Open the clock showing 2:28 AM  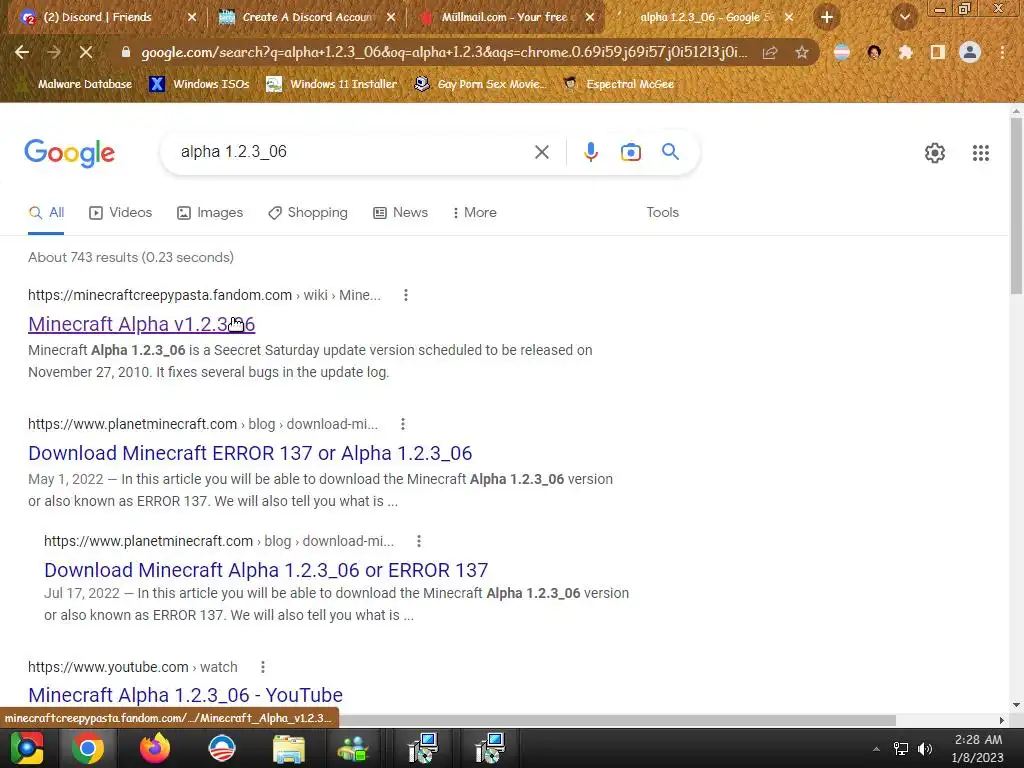pos(978,748)
